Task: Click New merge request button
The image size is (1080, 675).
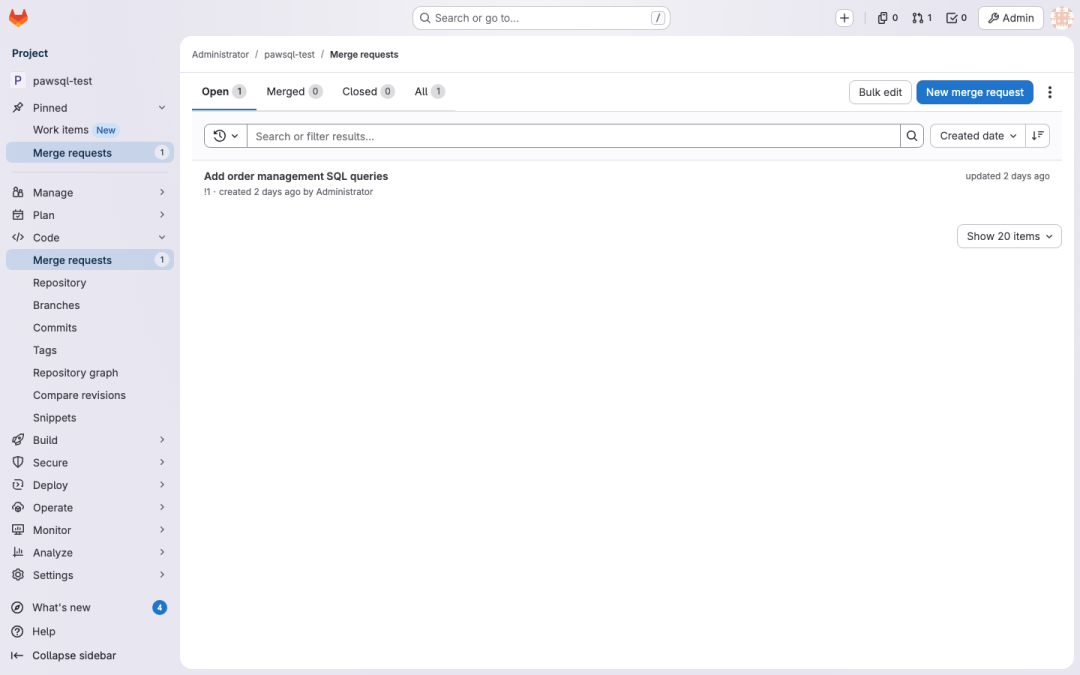Action: (975, 92)
